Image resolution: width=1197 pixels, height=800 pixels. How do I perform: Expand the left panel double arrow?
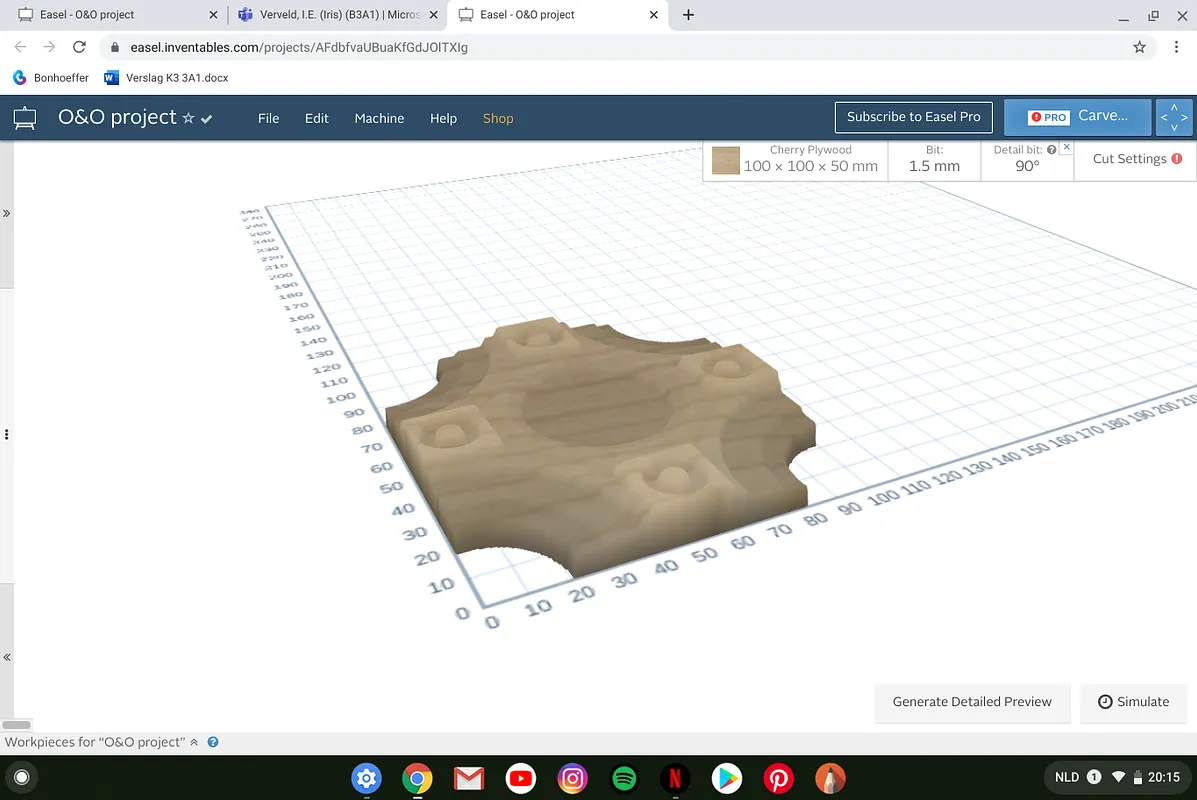point(7,214)
